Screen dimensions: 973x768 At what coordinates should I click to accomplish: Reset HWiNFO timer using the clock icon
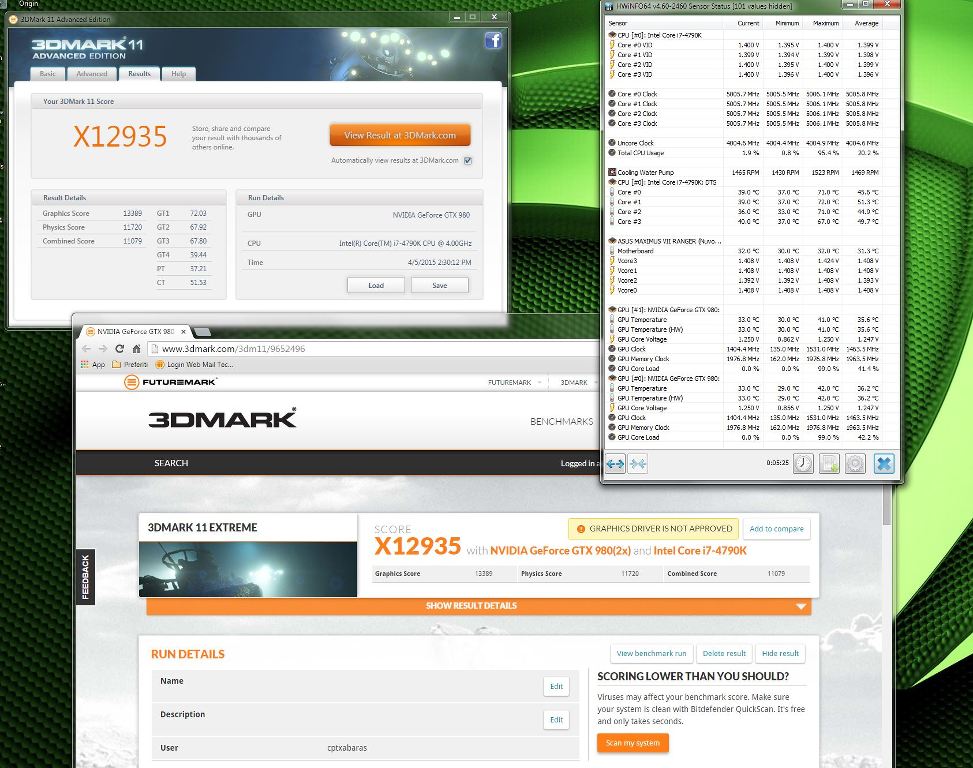coord(803,463)
